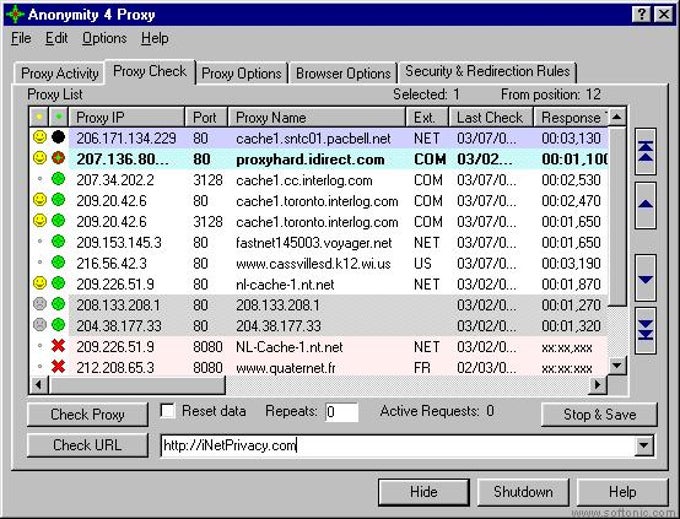Viewport: 680px width, 519px height.
Task: Click the smiley icon for proxyhard.idirect.com
Action: click(39, 158)
